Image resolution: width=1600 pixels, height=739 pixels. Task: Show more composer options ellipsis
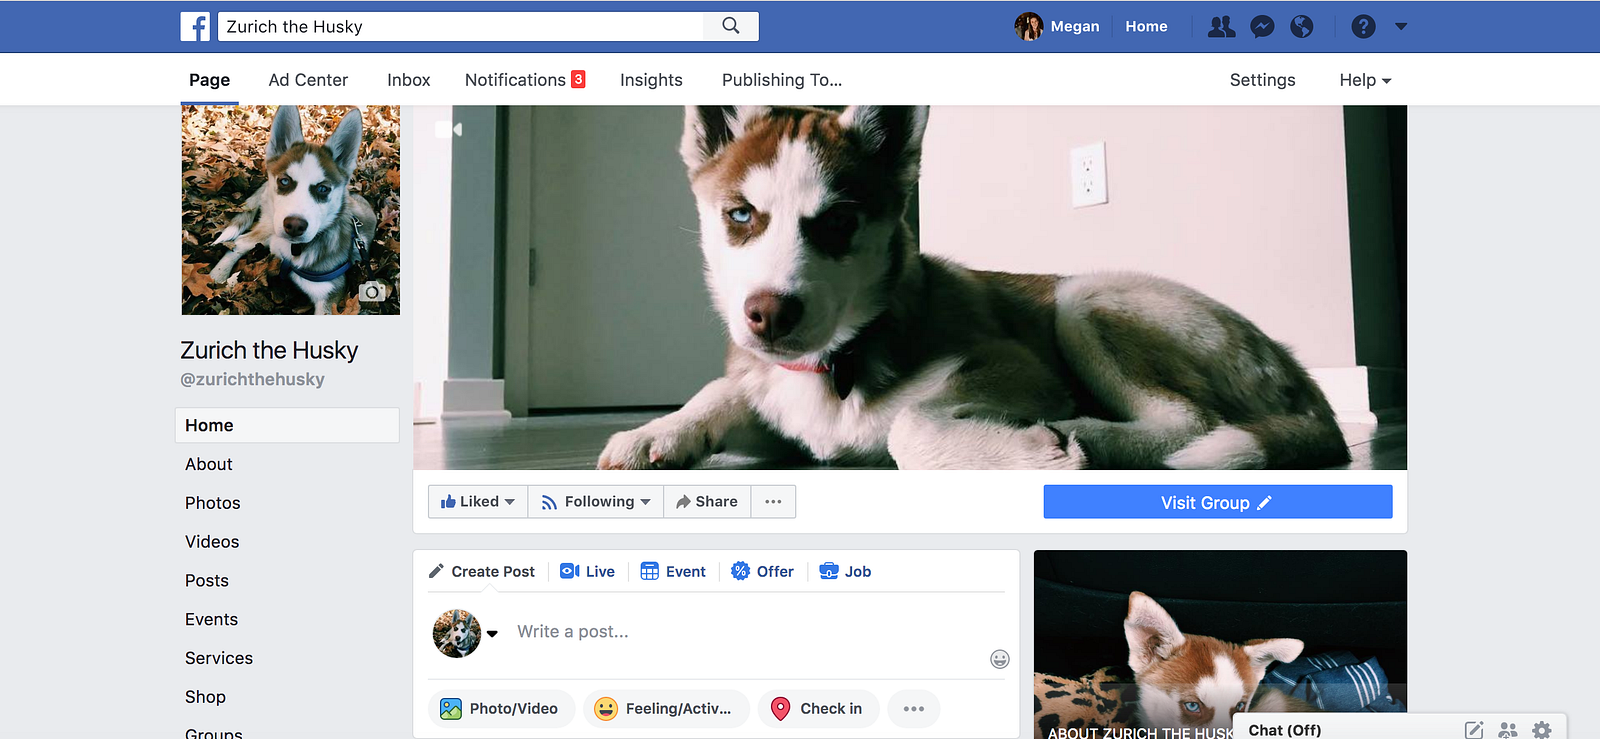coord(914,709)
